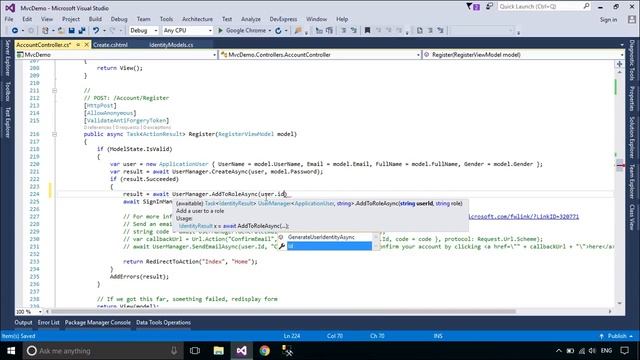
Task: Open the notifications flag icon
Action: (473, 7)
